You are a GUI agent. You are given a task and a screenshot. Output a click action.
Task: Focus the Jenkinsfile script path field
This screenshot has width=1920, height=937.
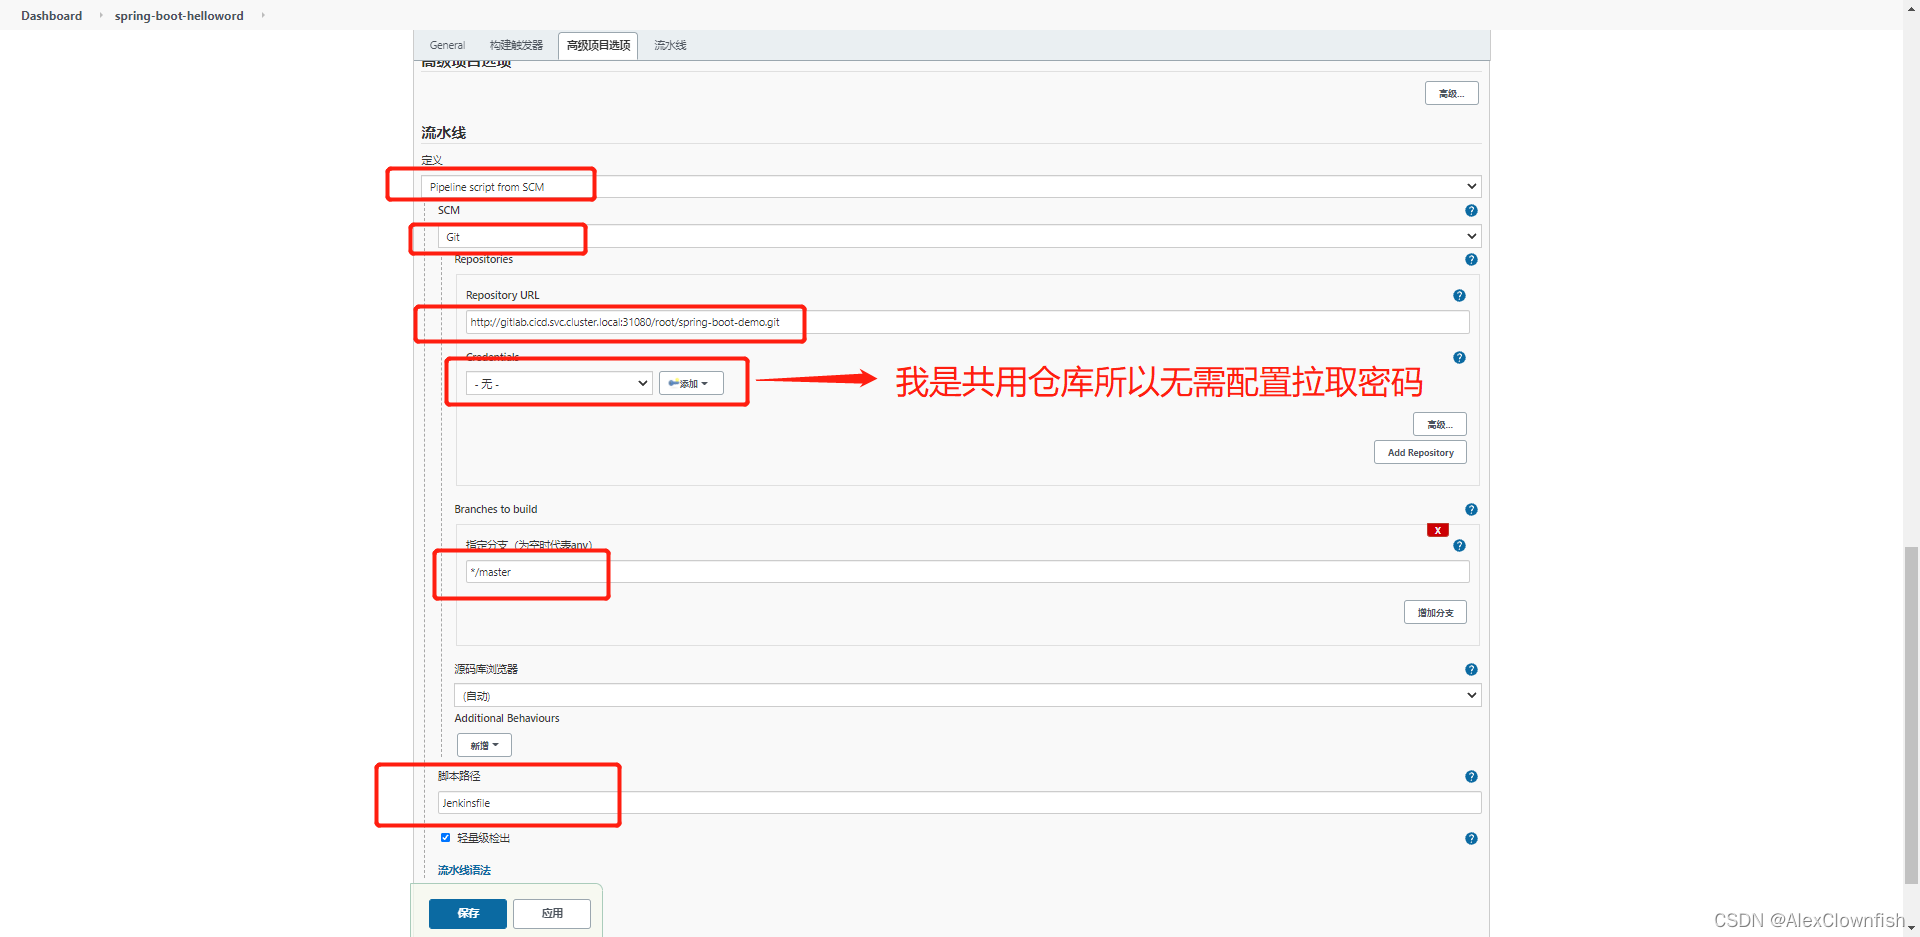click(959, 803)
